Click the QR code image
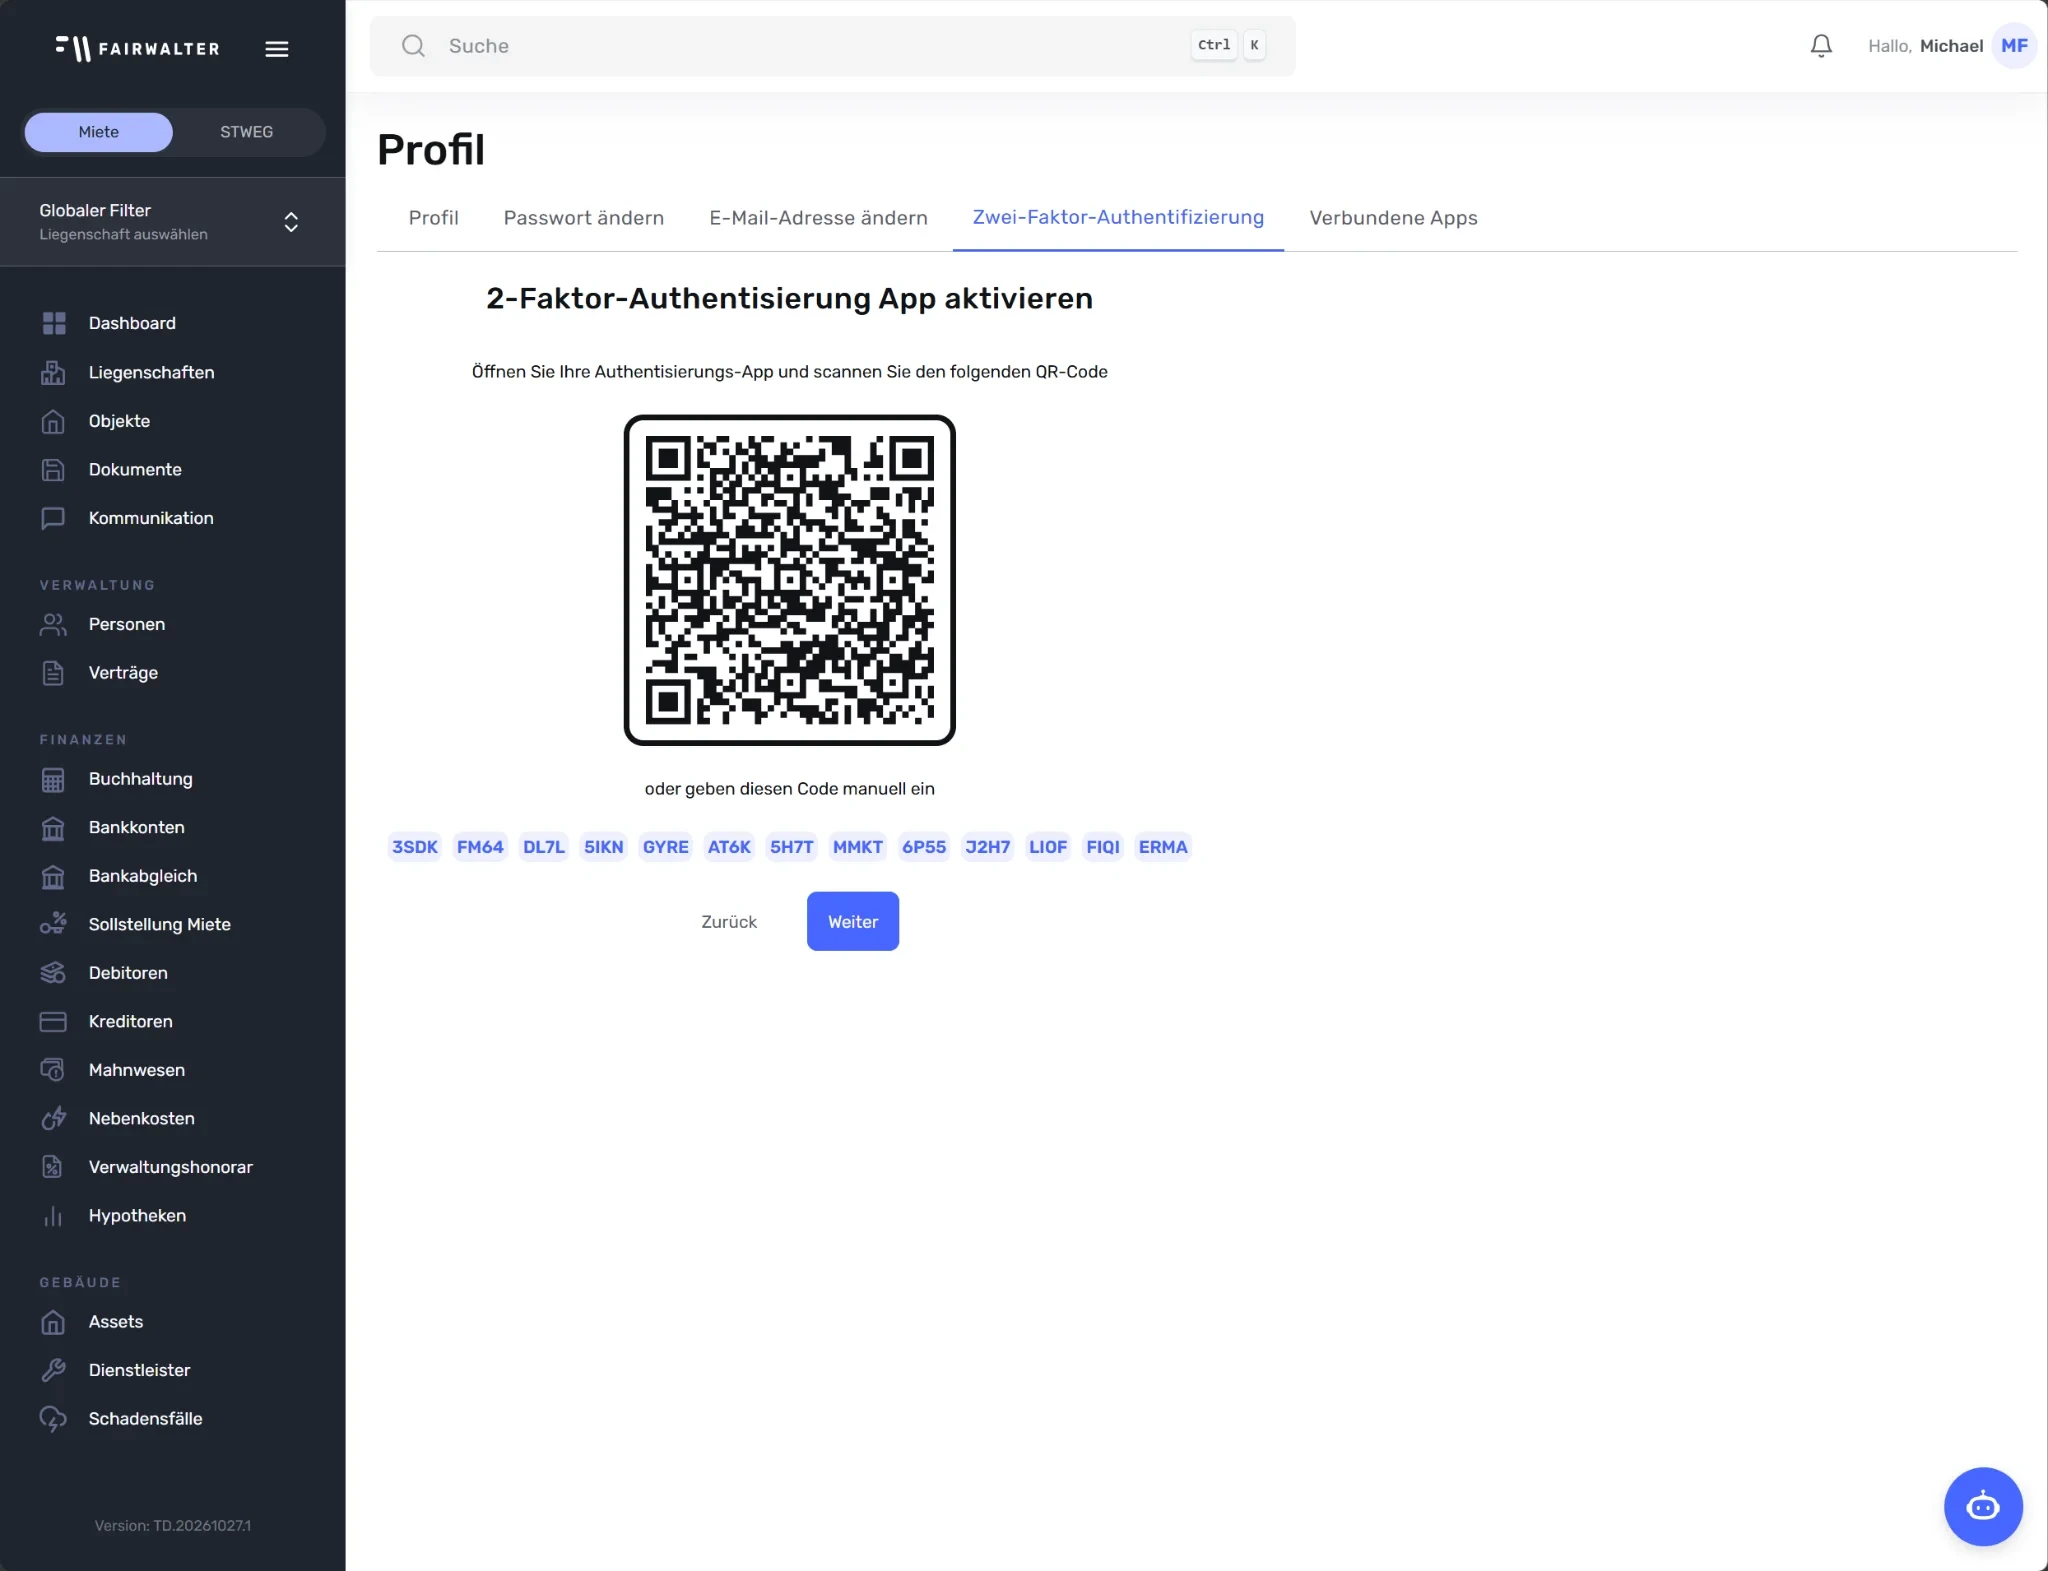Image resolution: width=2048 pixels, height=1571 pixels. tap(790, 580)
